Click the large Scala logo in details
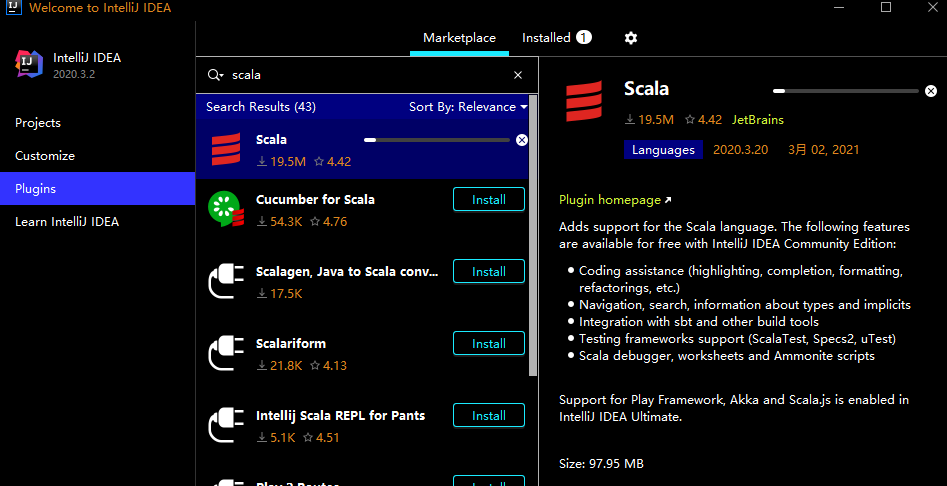The image size is (947, 486). pos(583,101)
